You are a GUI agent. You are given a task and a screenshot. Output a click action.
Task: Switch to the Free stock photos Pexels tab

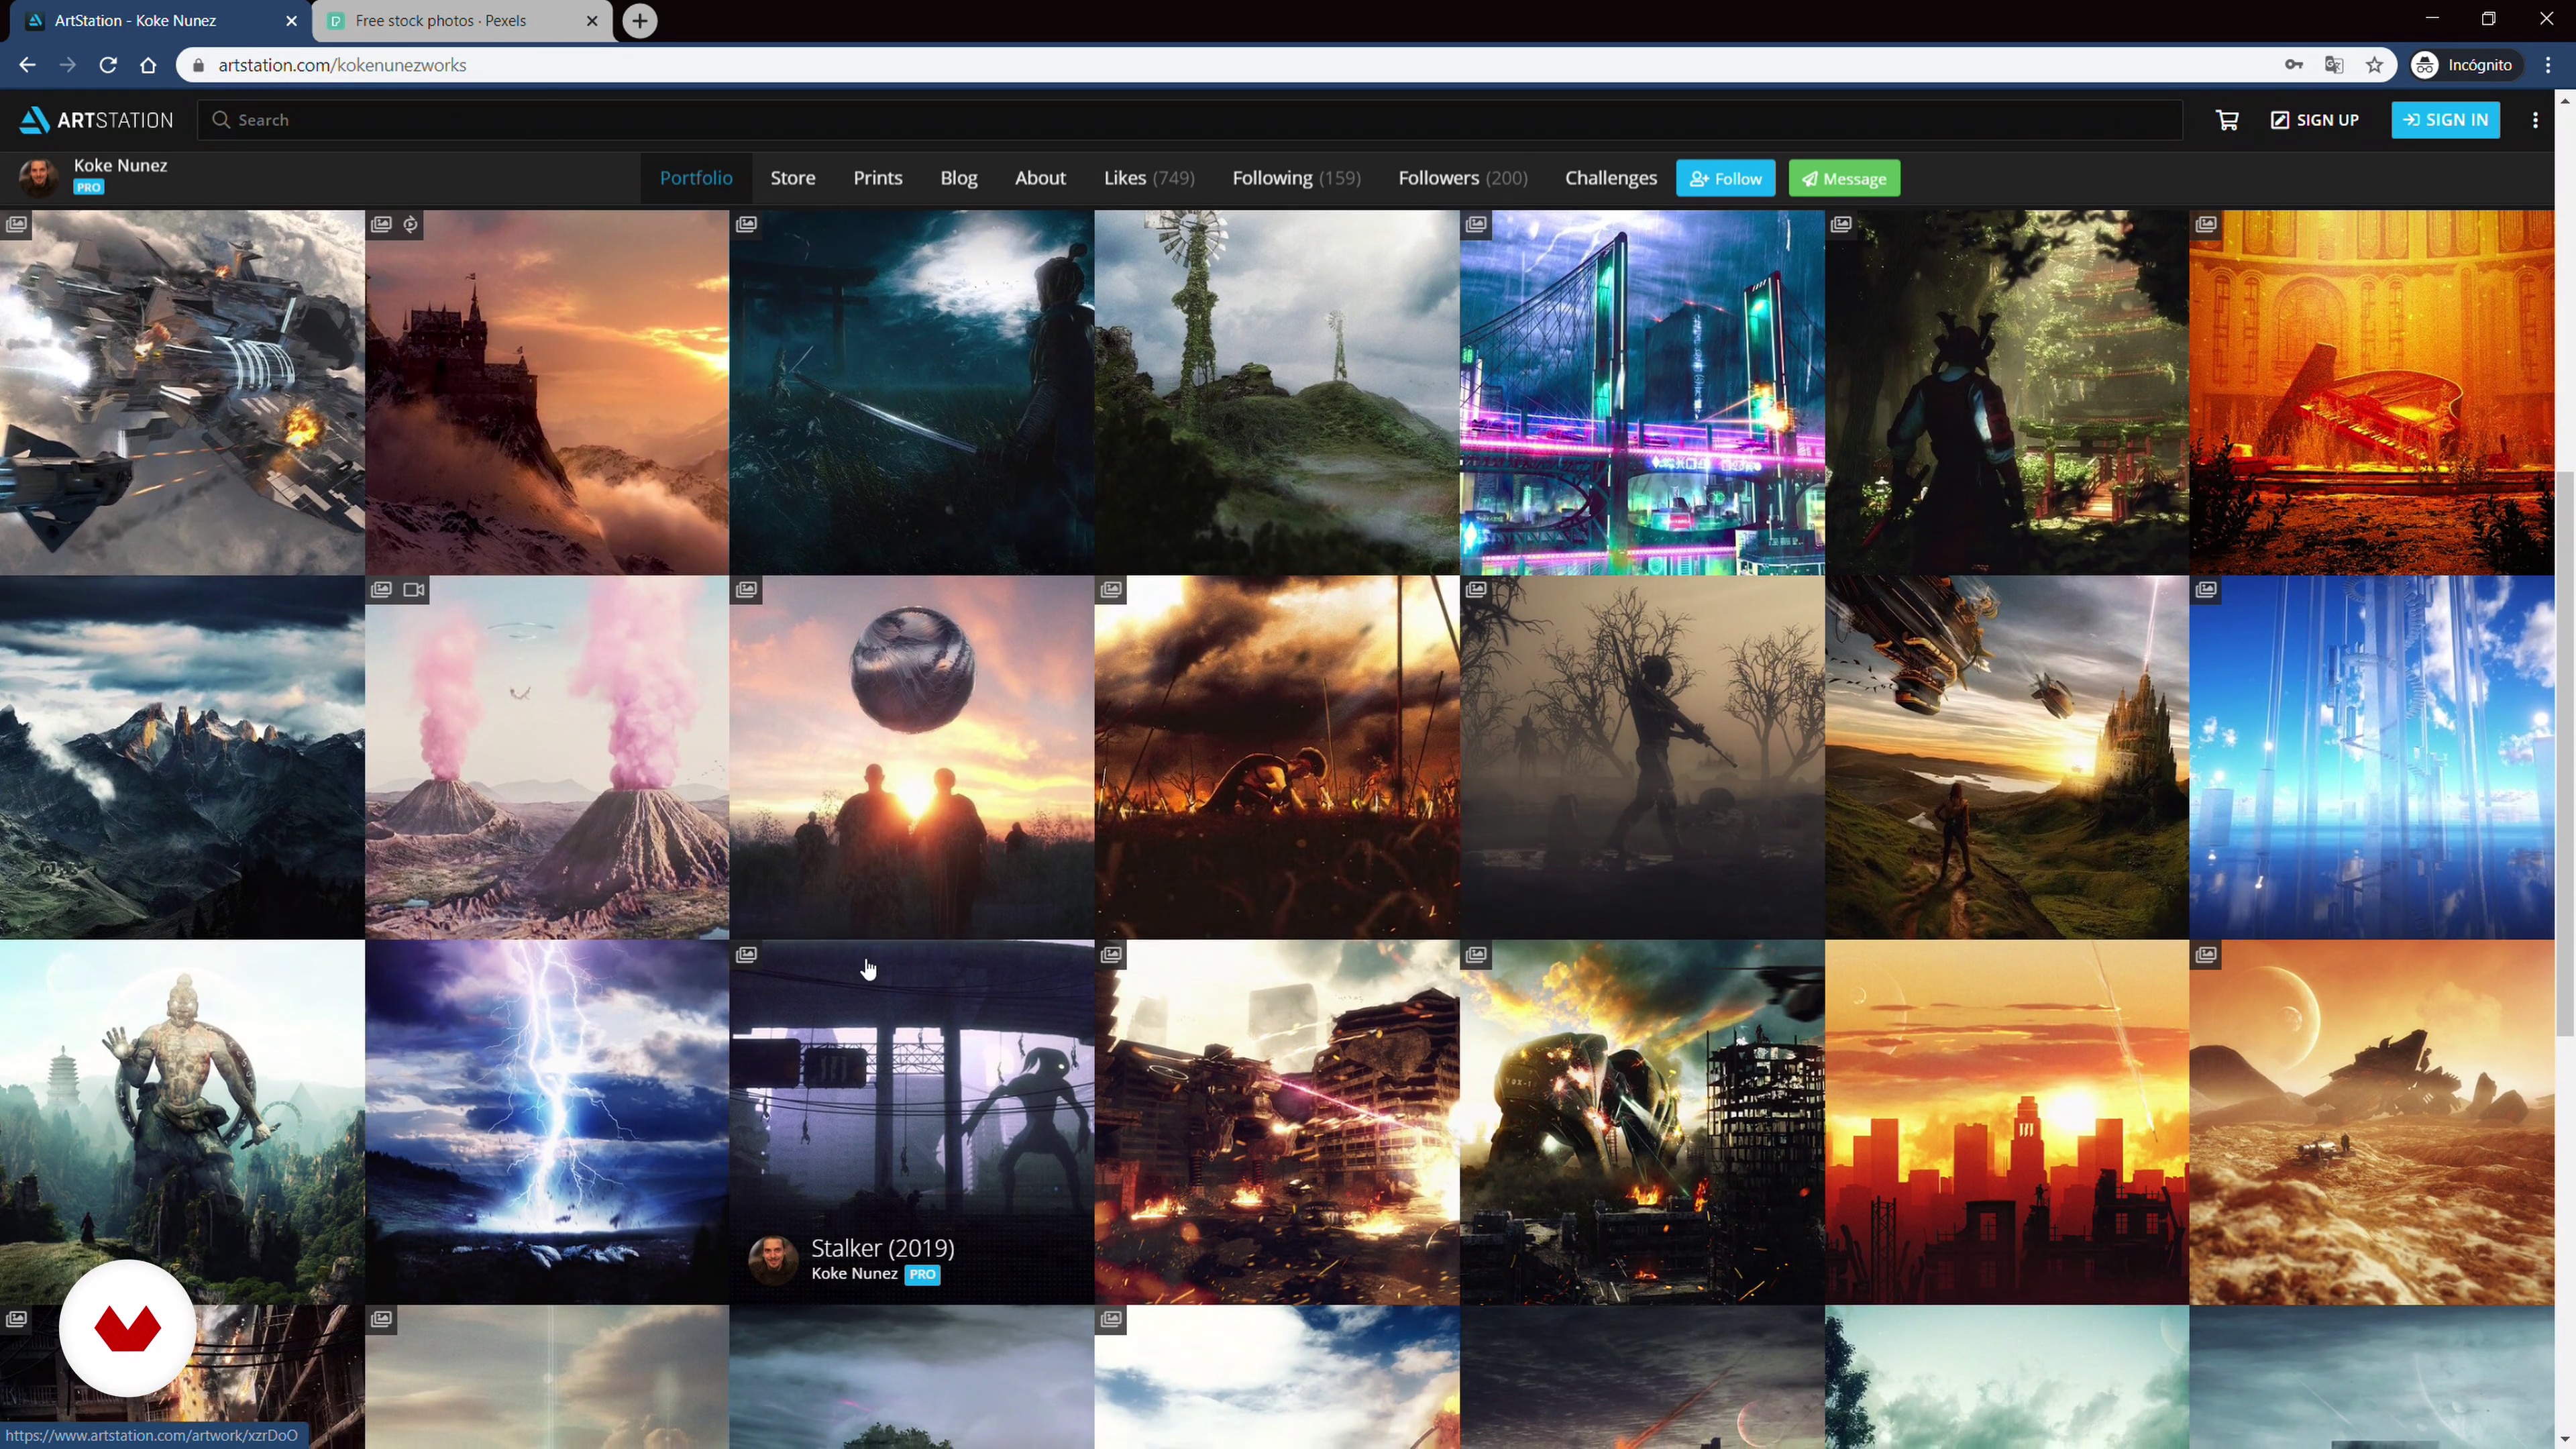coord(461,20)
